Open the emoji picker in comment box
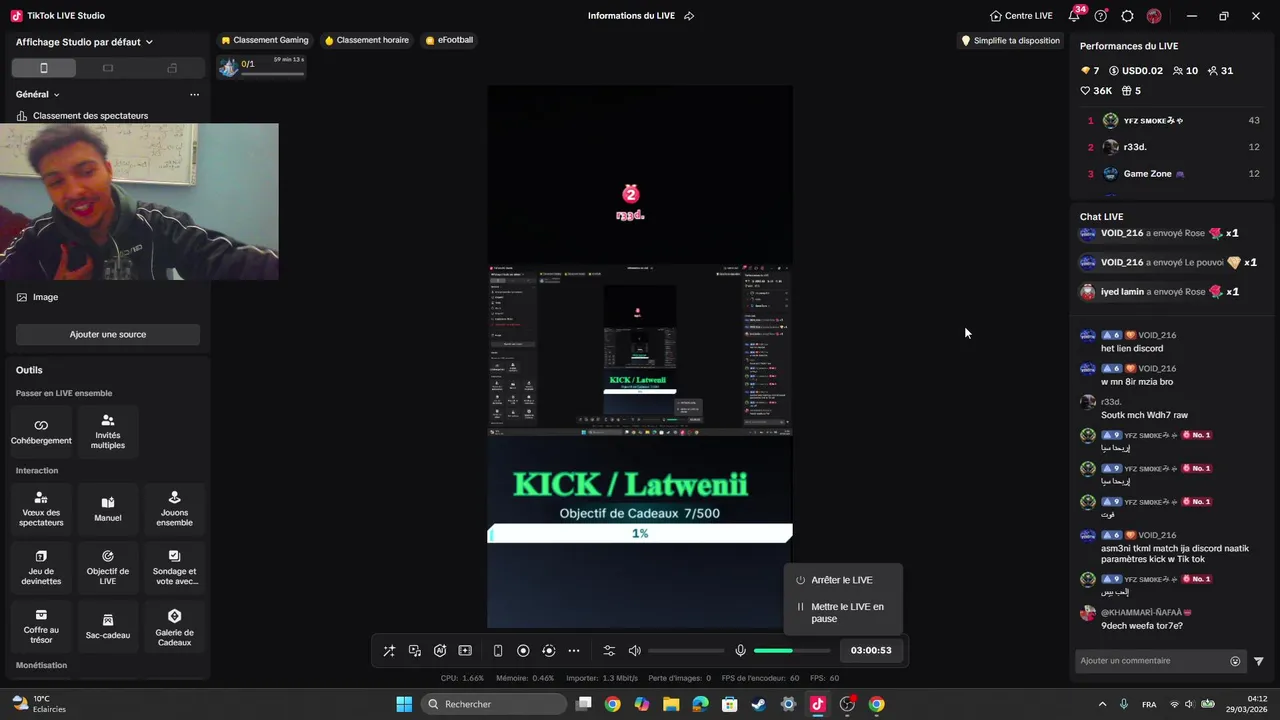The width and height of the screenshot is (1280, 720). pos(1235,661)
